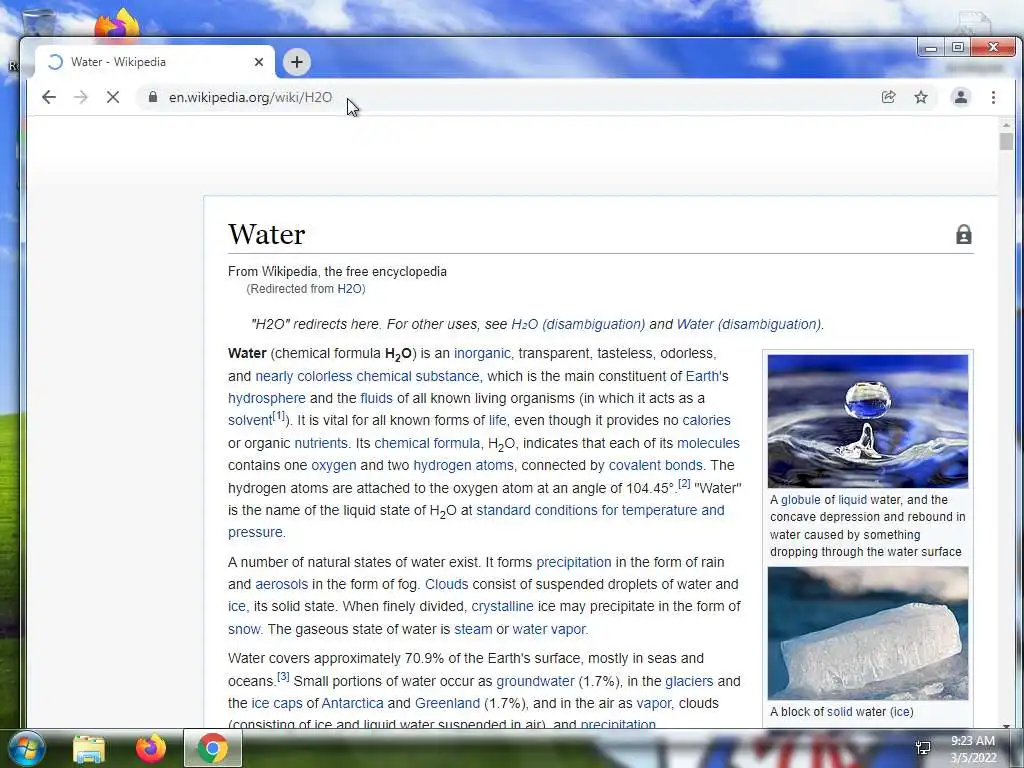The image size is (1024, 768).
Task: Open the H2O redirect link
Action: pos(349,289)
